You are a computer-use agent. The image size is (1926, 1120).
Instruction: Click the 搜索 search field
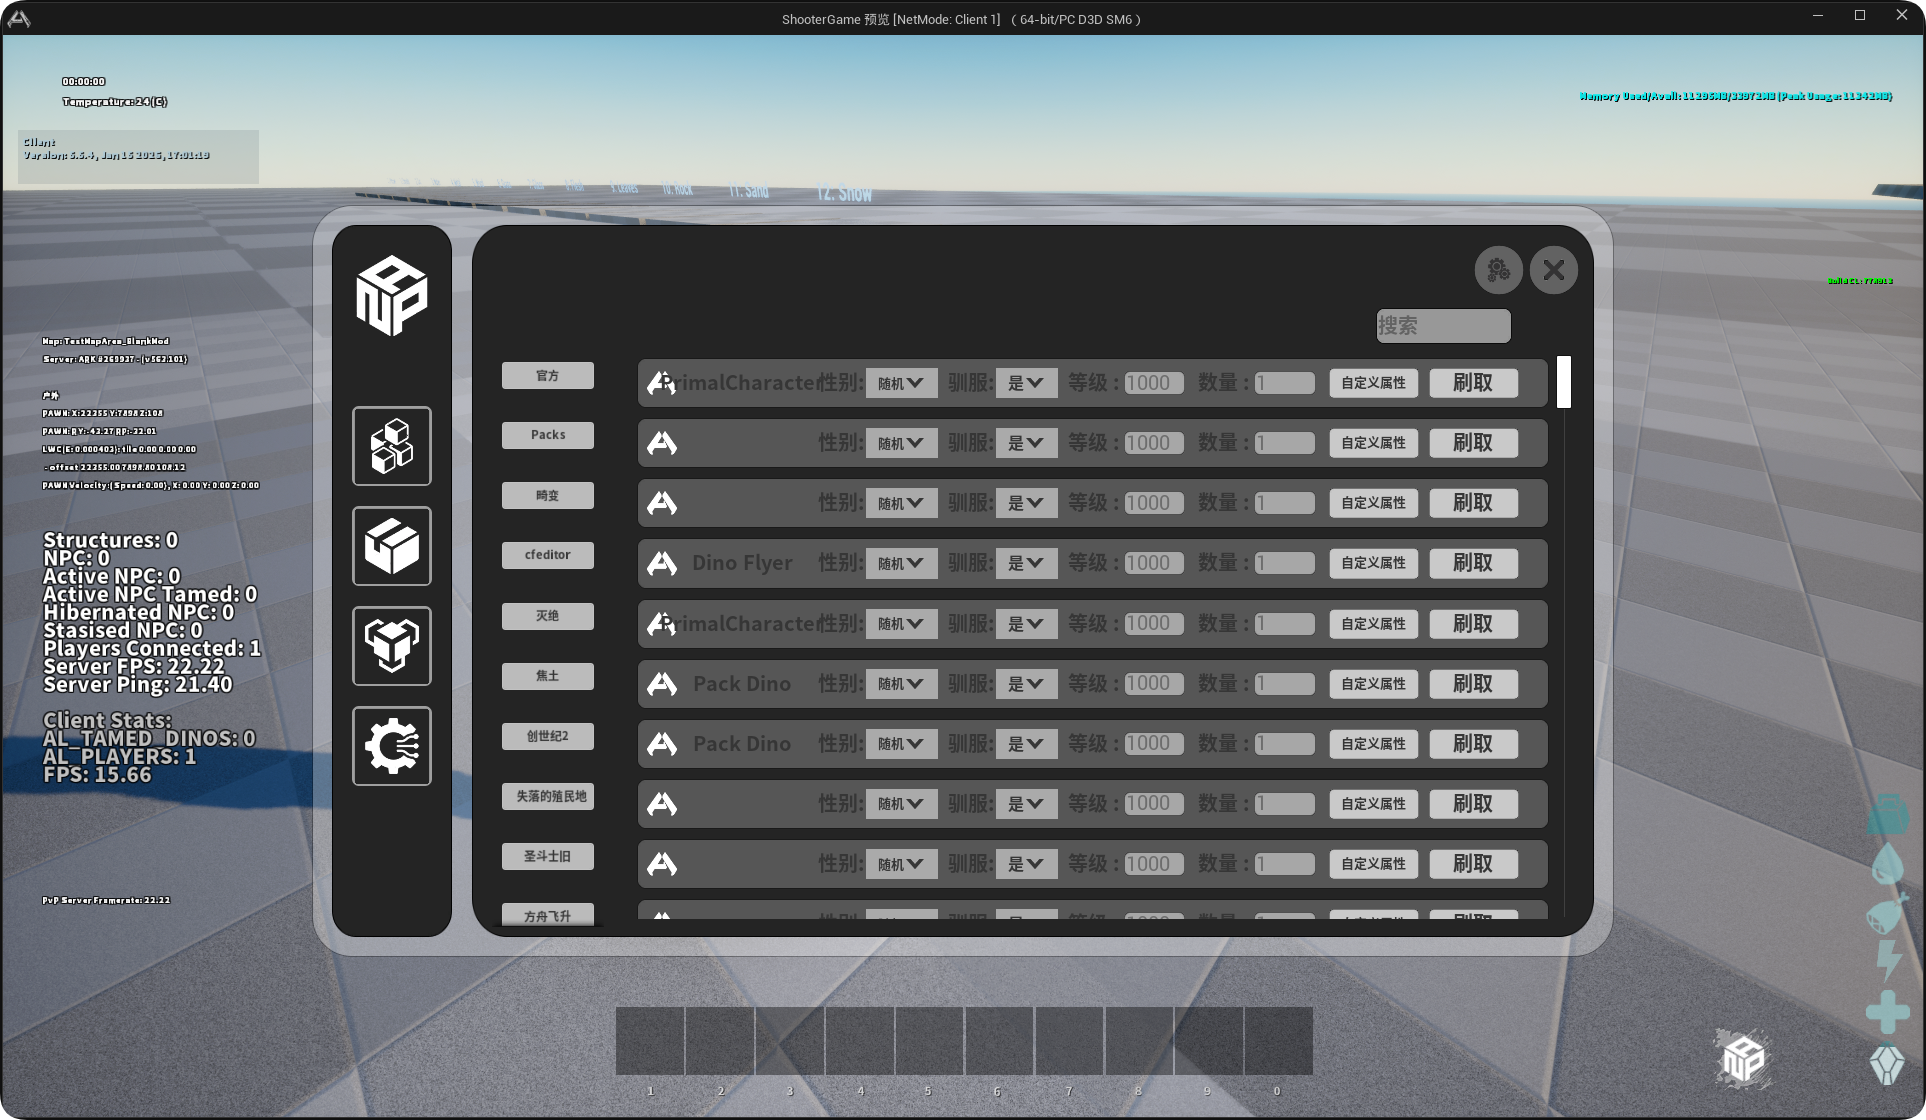click(x=1442, y=326)
